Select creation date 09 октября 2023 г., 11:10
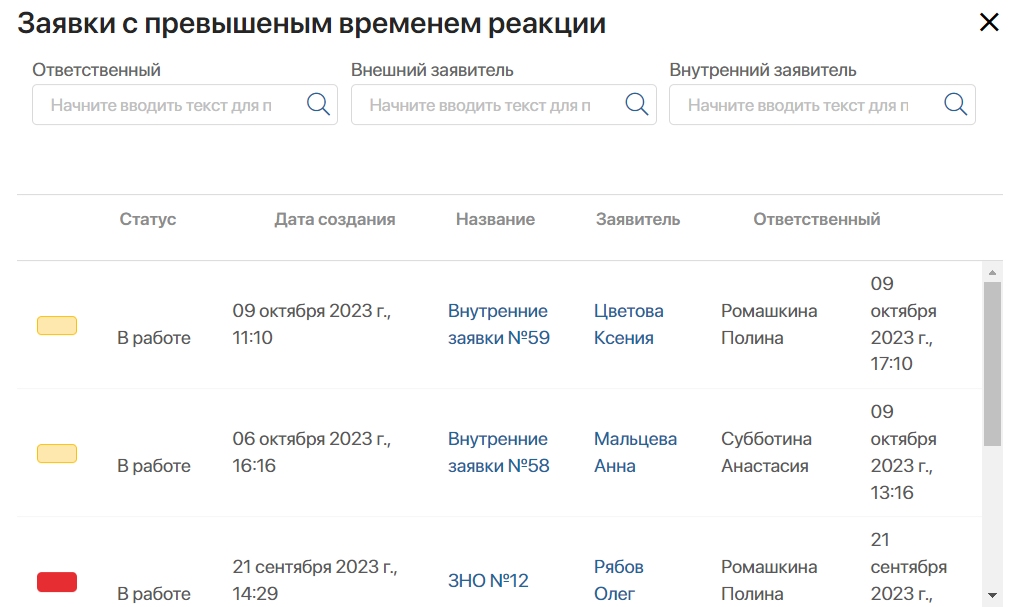The image size is (1013, 607). (x=311, y=324)
